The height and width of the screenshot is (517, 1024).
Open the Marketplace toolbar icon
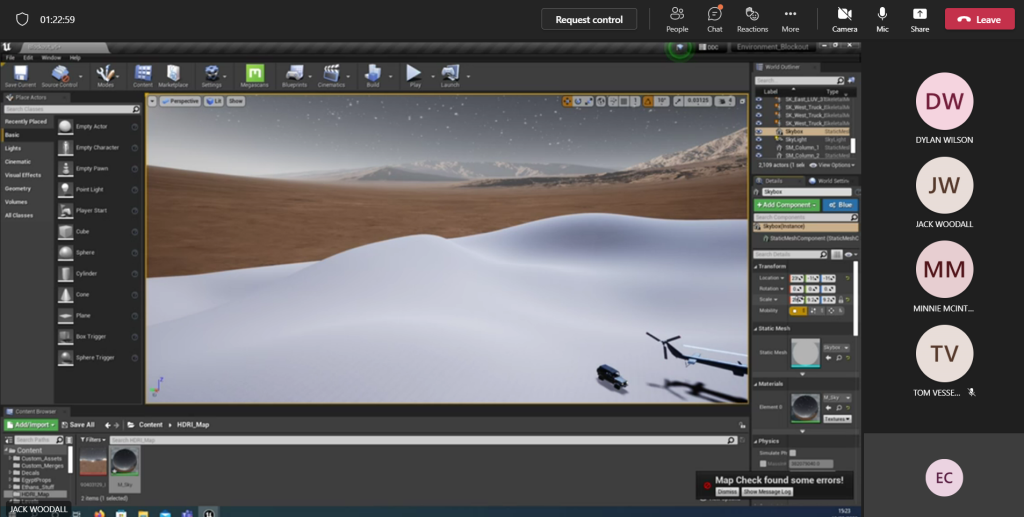(173, 76)
